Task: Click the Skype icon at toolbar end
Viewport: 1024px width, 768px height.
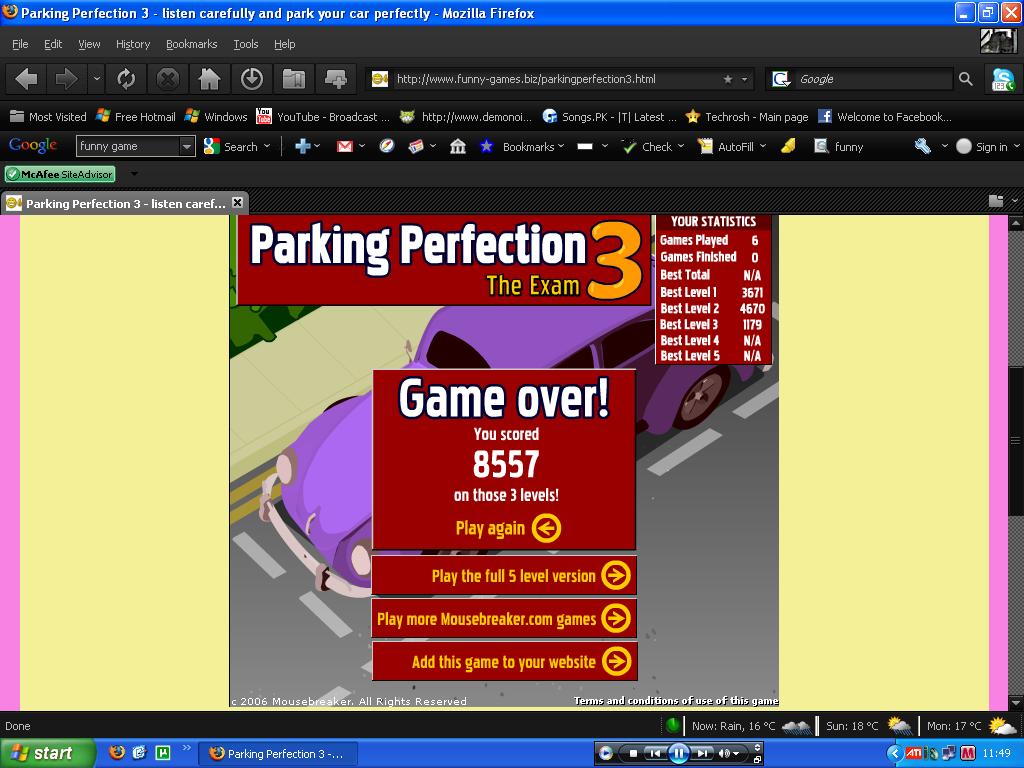Action: coord(1002,80)
